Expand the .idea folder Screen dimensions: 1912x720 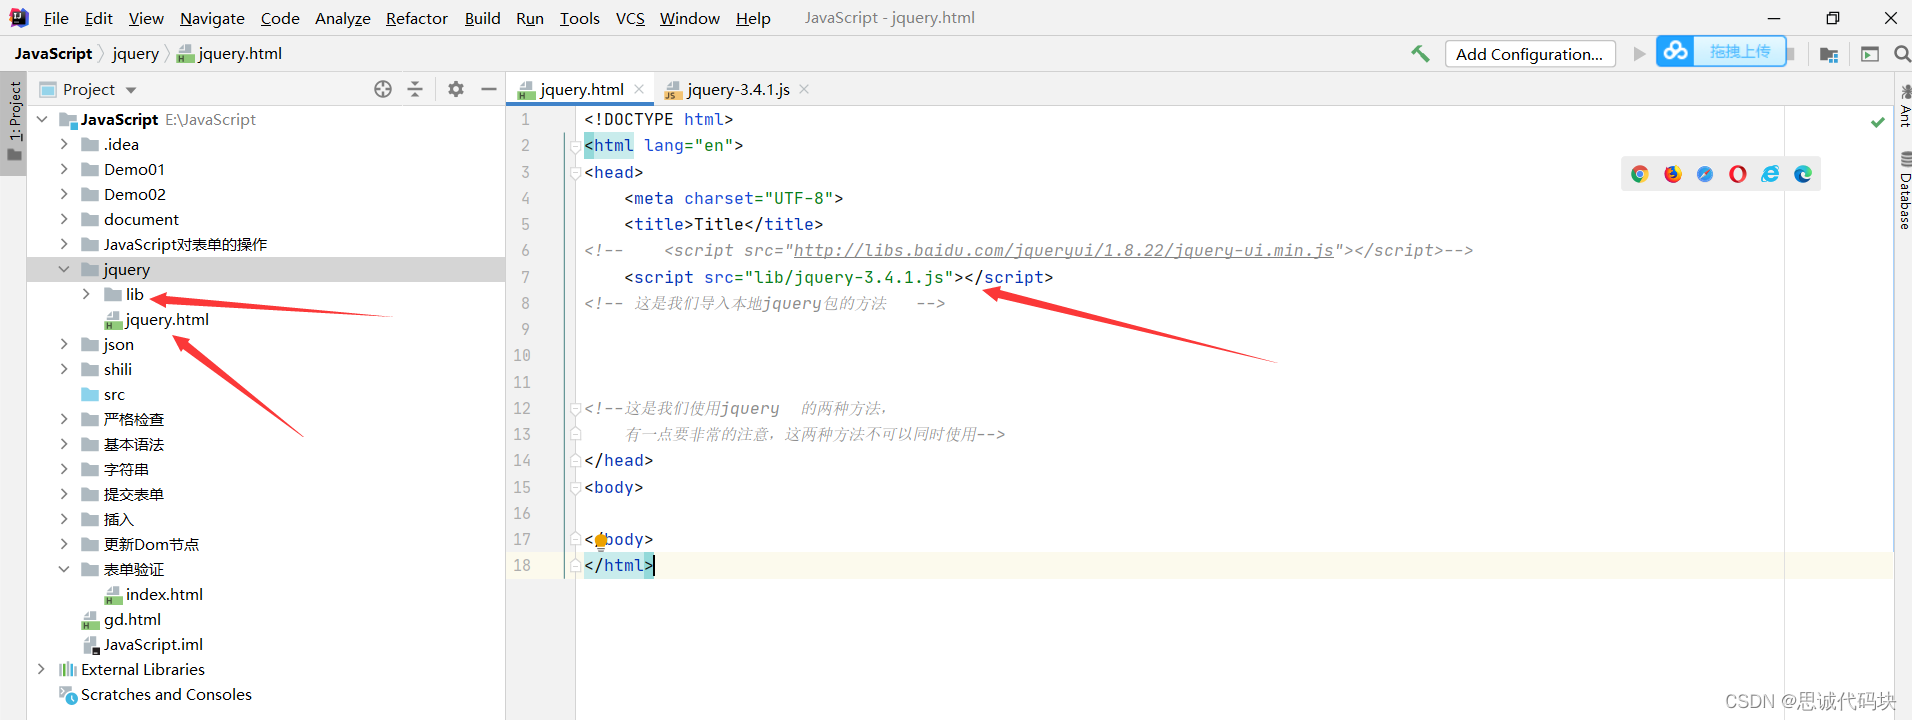pos(64,144)
